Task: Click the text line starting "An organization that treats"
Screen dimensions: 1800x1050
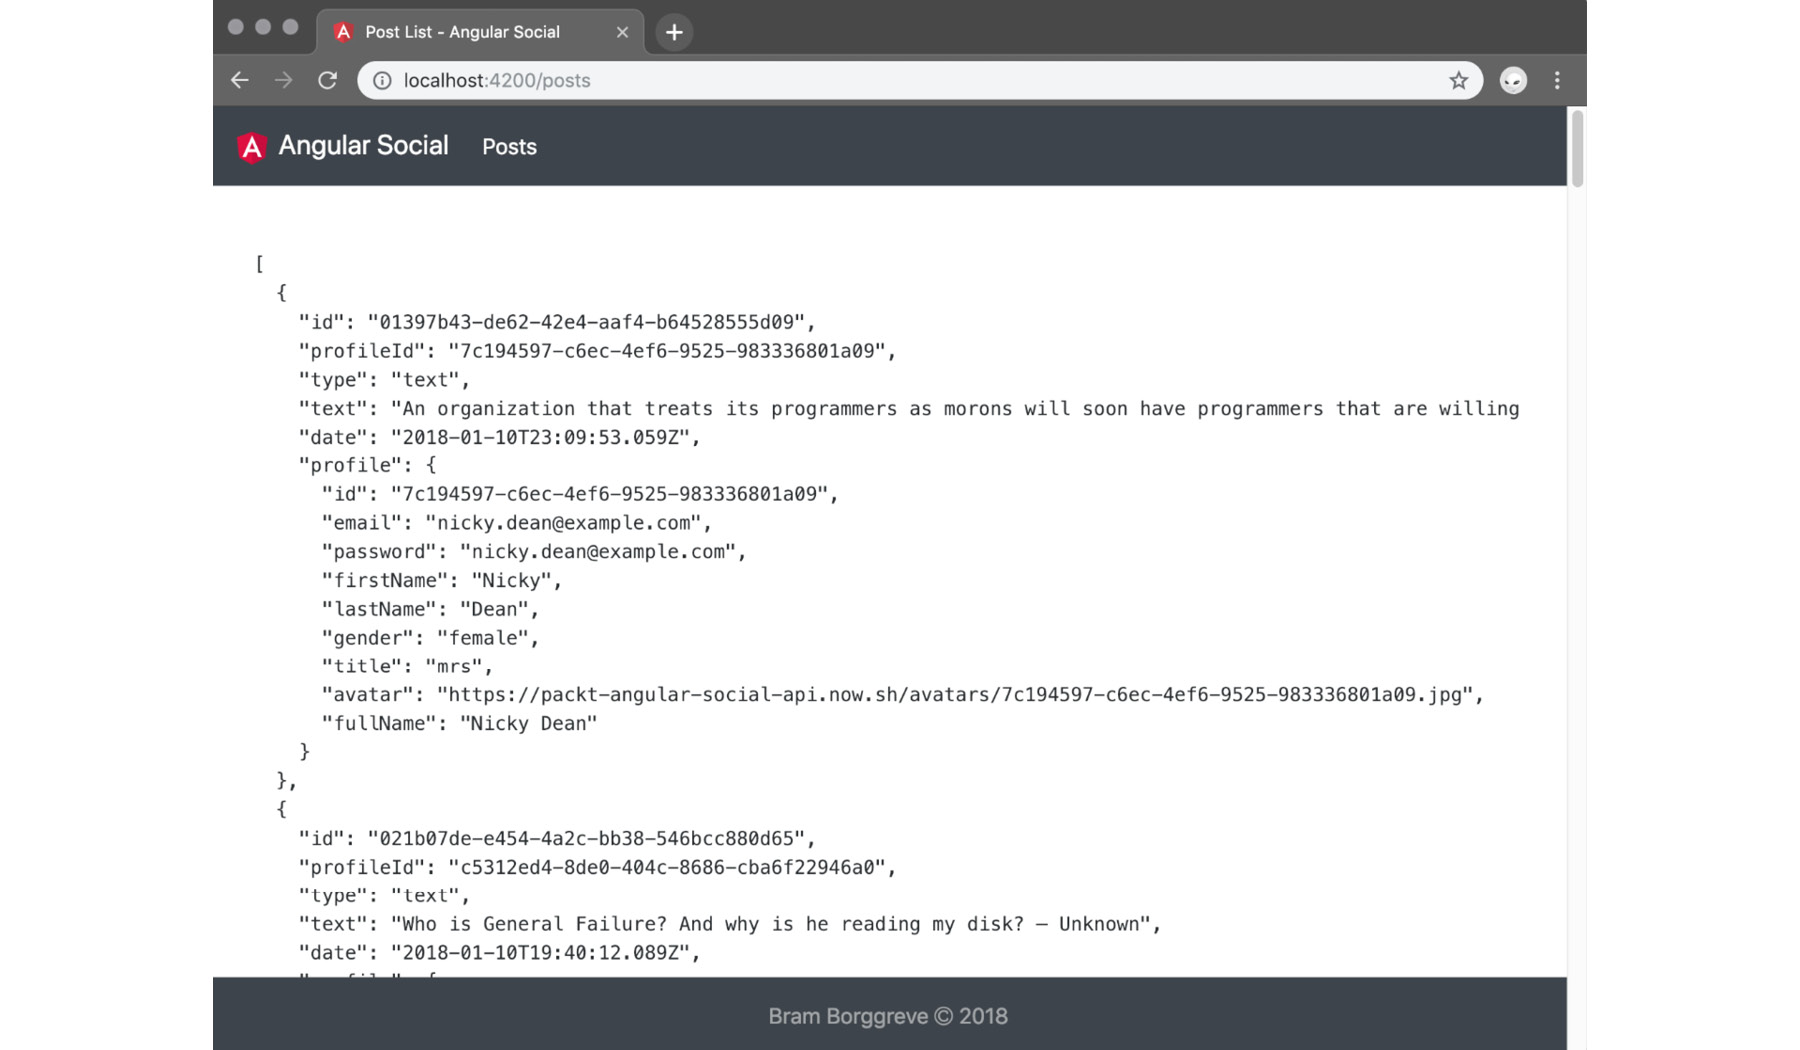Action: pyautogui.click(x=909, y=409)
